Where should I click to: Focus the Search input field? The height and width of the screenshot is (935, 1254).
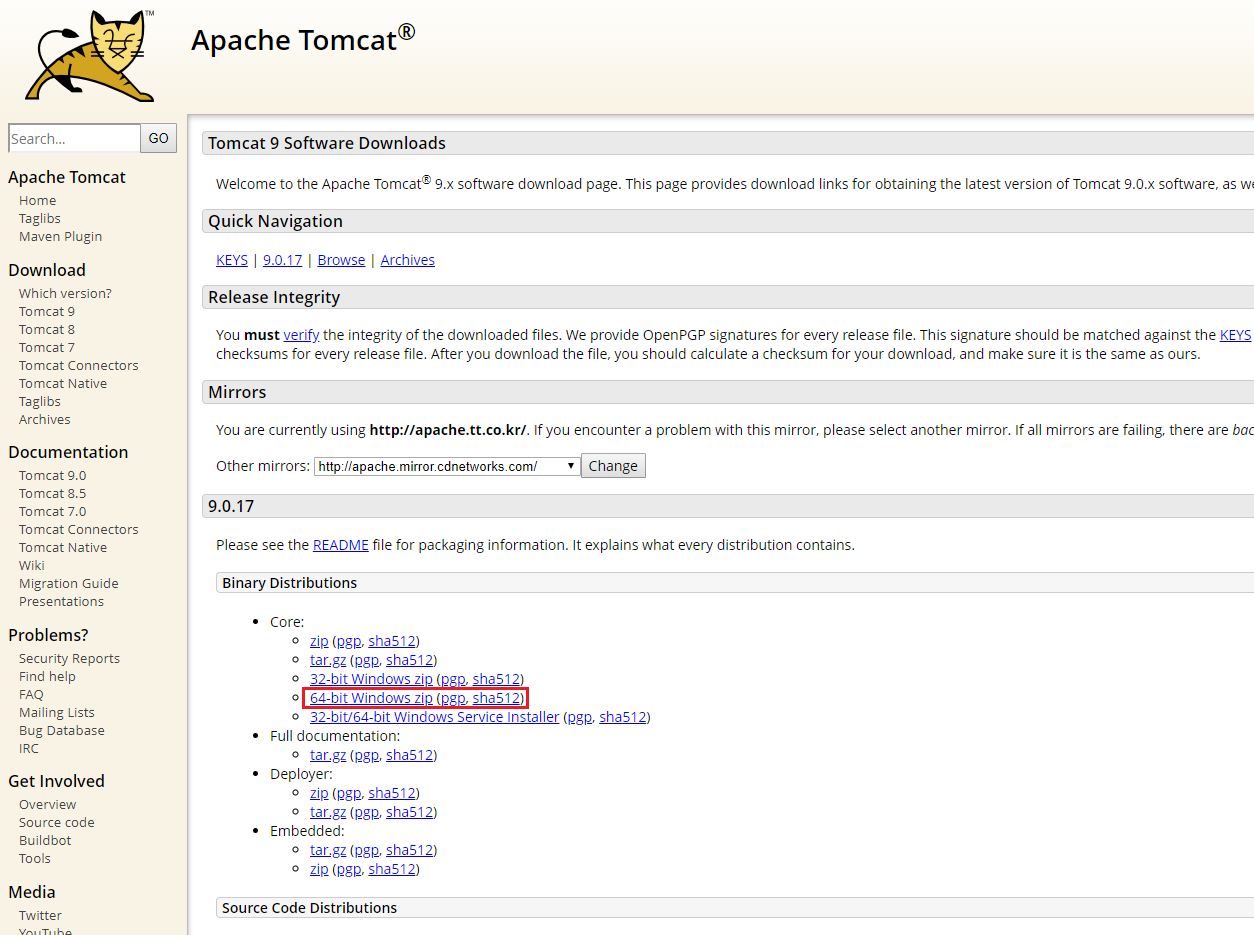coord(74,138)
